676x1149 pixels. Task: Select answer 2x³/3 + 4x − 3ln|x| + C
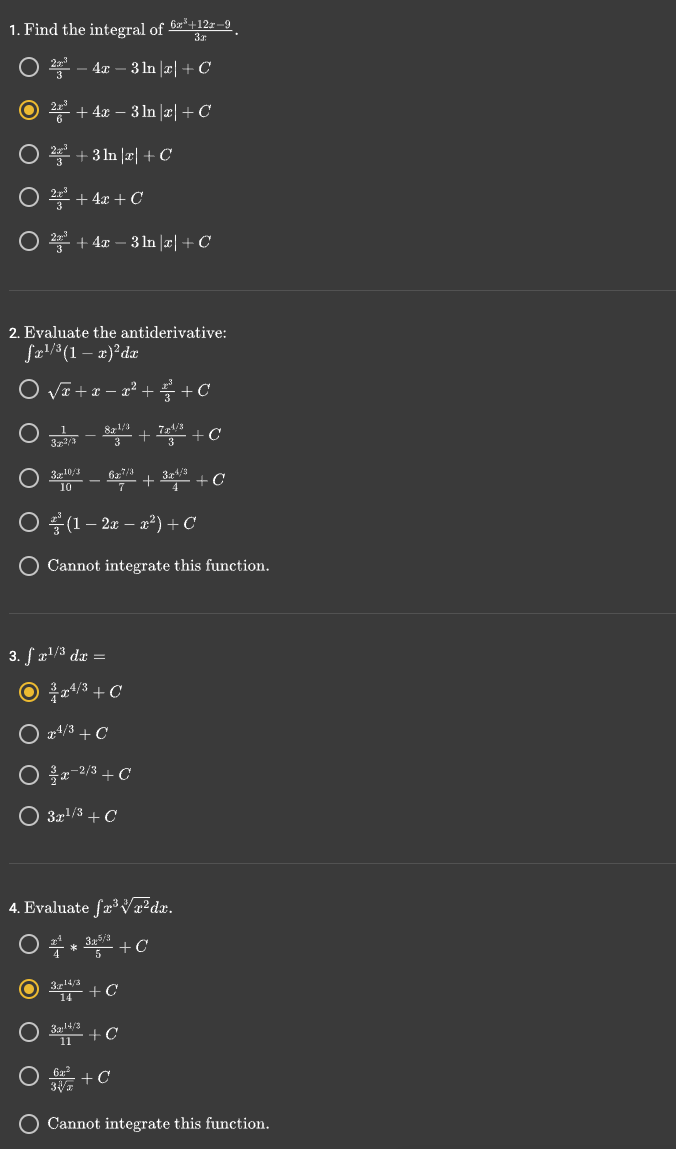coord(28,240)
